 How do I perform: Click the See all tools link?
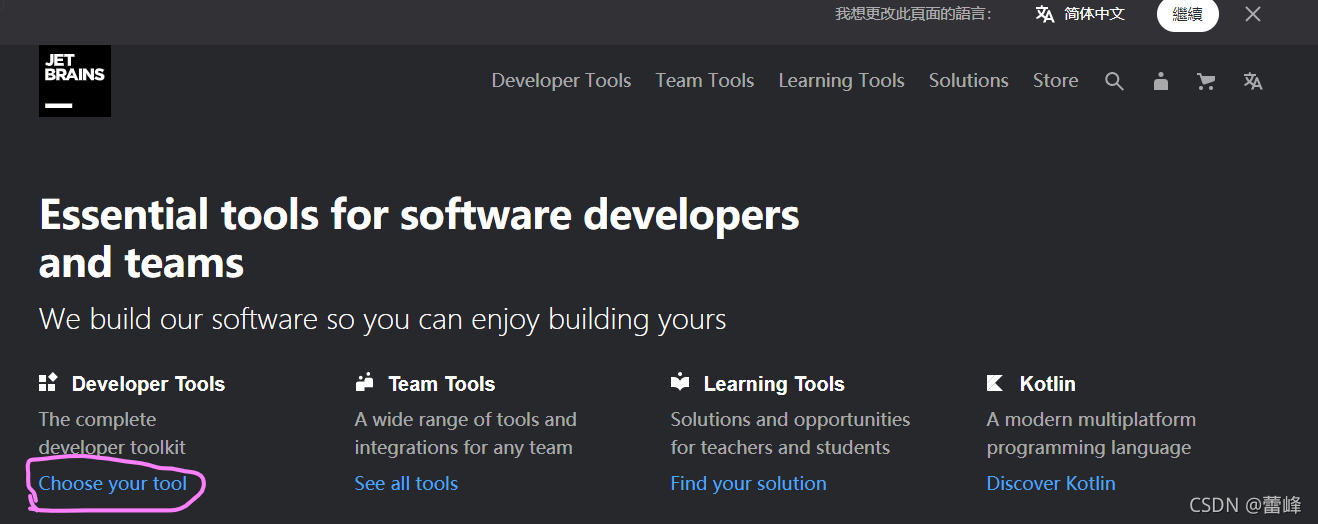(x=406, y=484)
